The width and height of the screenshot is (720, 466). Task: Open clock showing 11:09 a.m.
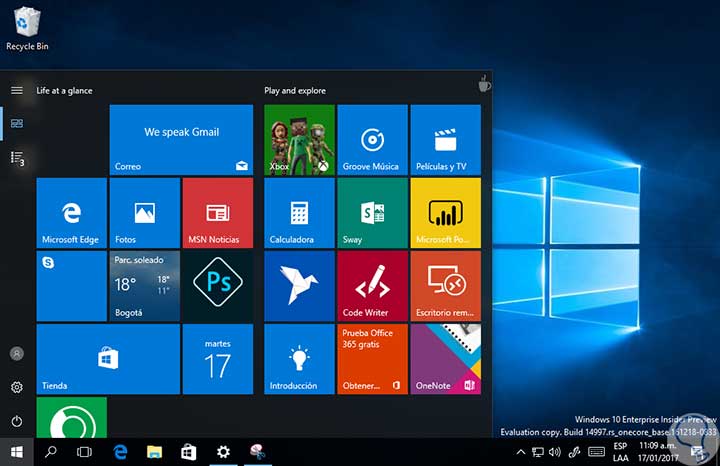(658, 452)
